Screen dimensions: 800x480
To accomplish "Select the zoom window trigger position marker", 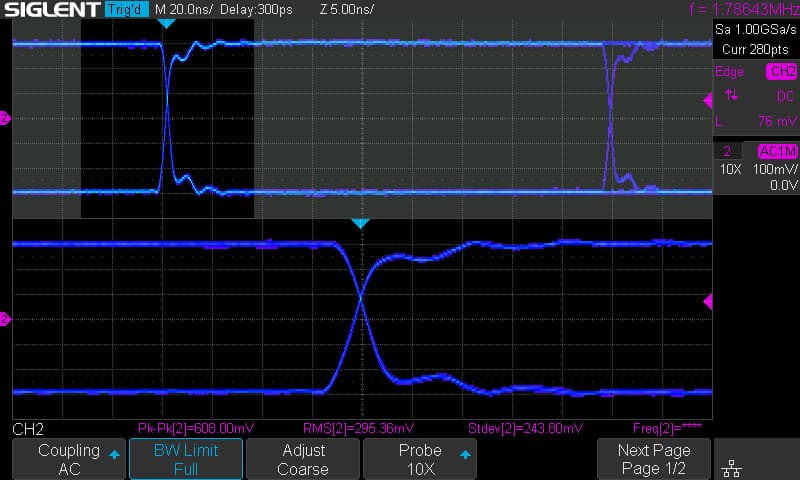I will (x=361, y=224).
